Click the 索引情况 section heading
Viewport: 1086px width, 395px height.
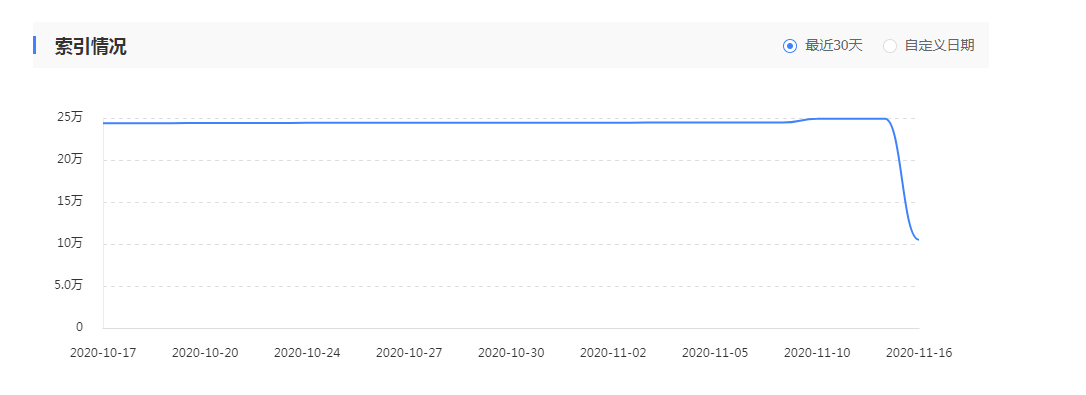[90, 46]
